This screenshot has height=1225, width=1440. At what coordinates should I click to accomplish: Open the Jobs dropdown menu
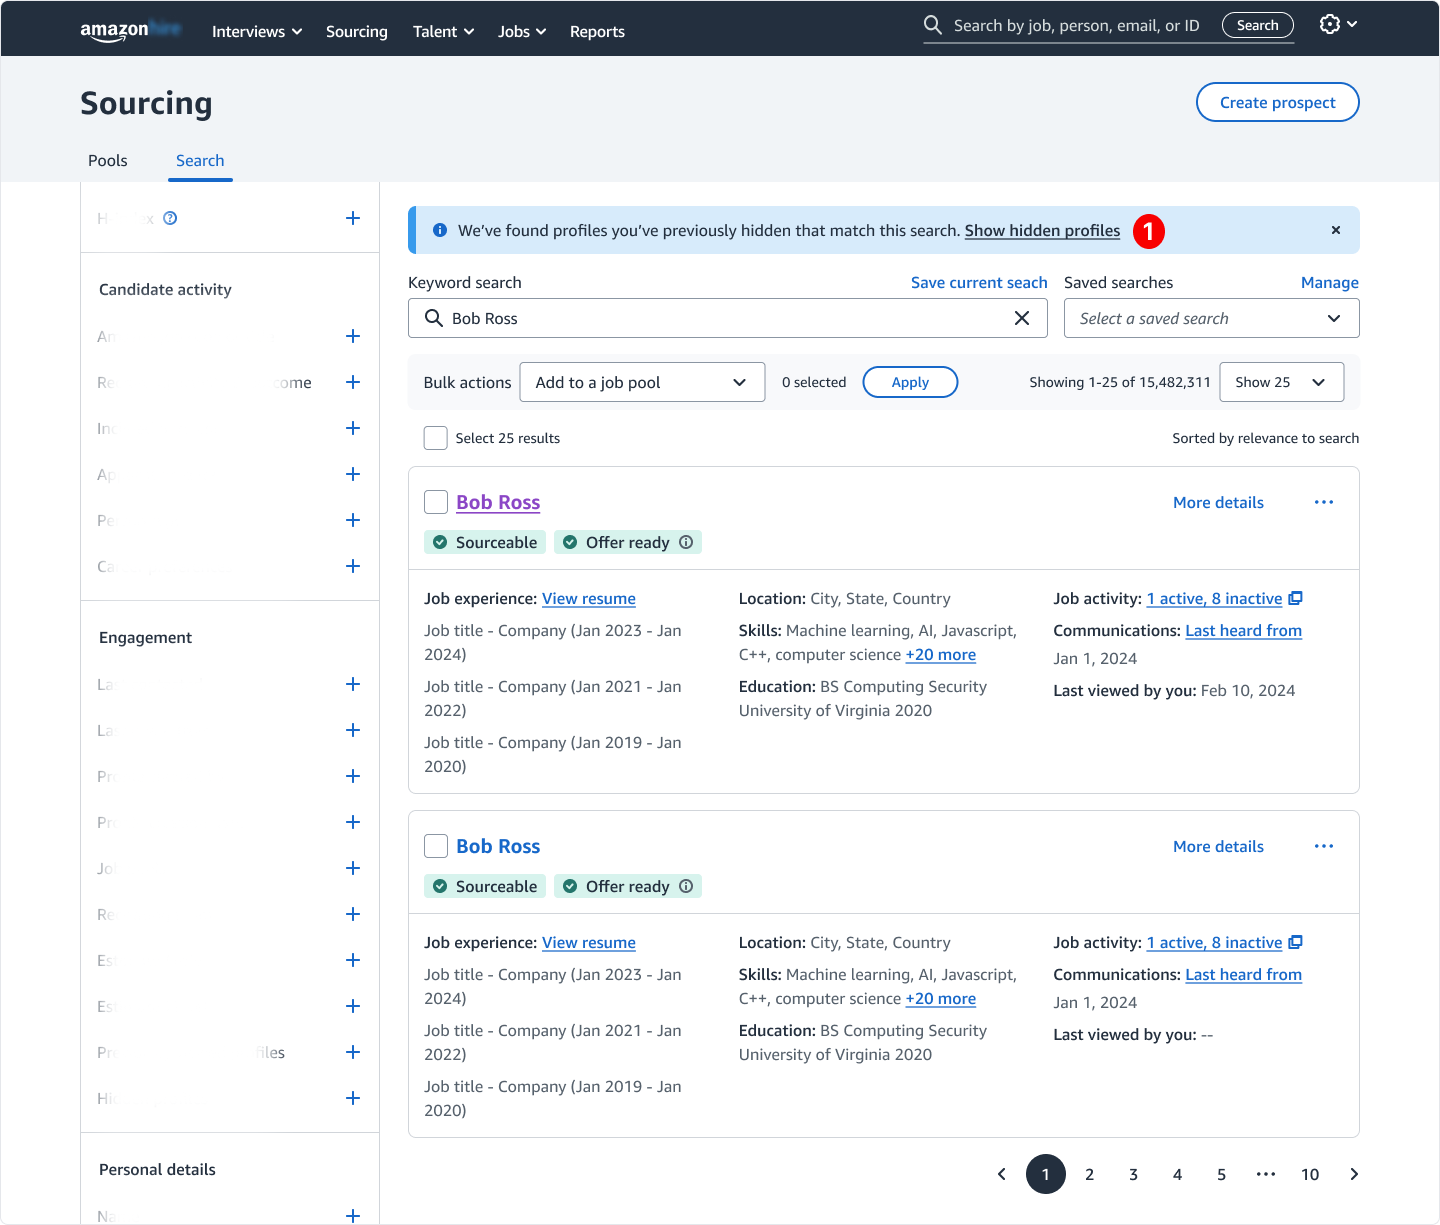coord(522,31)
